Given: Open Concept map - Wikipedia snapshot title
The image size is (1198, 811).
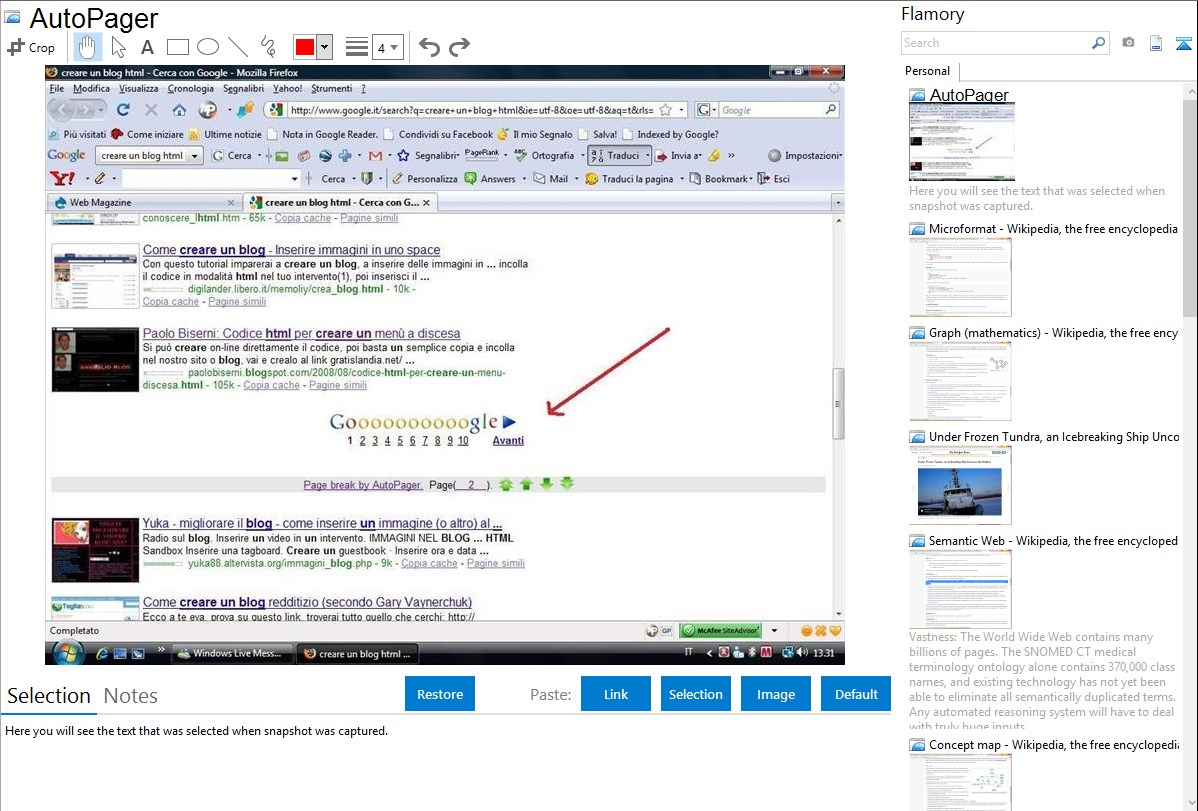Looking at the screenshot, I should tap(1053, 744).
